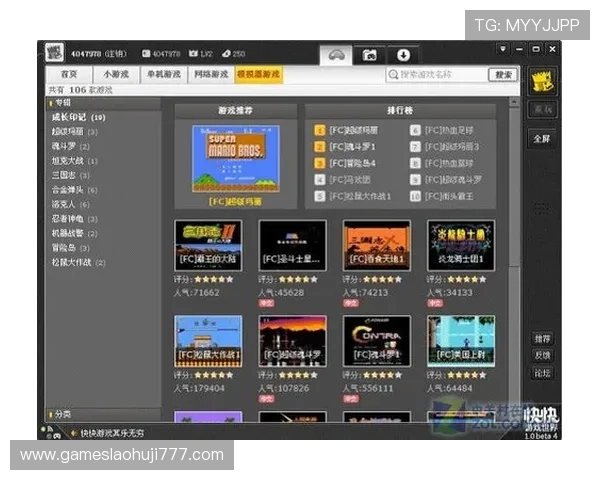Select 松鼠大作战 (2) album

[78, 263]
